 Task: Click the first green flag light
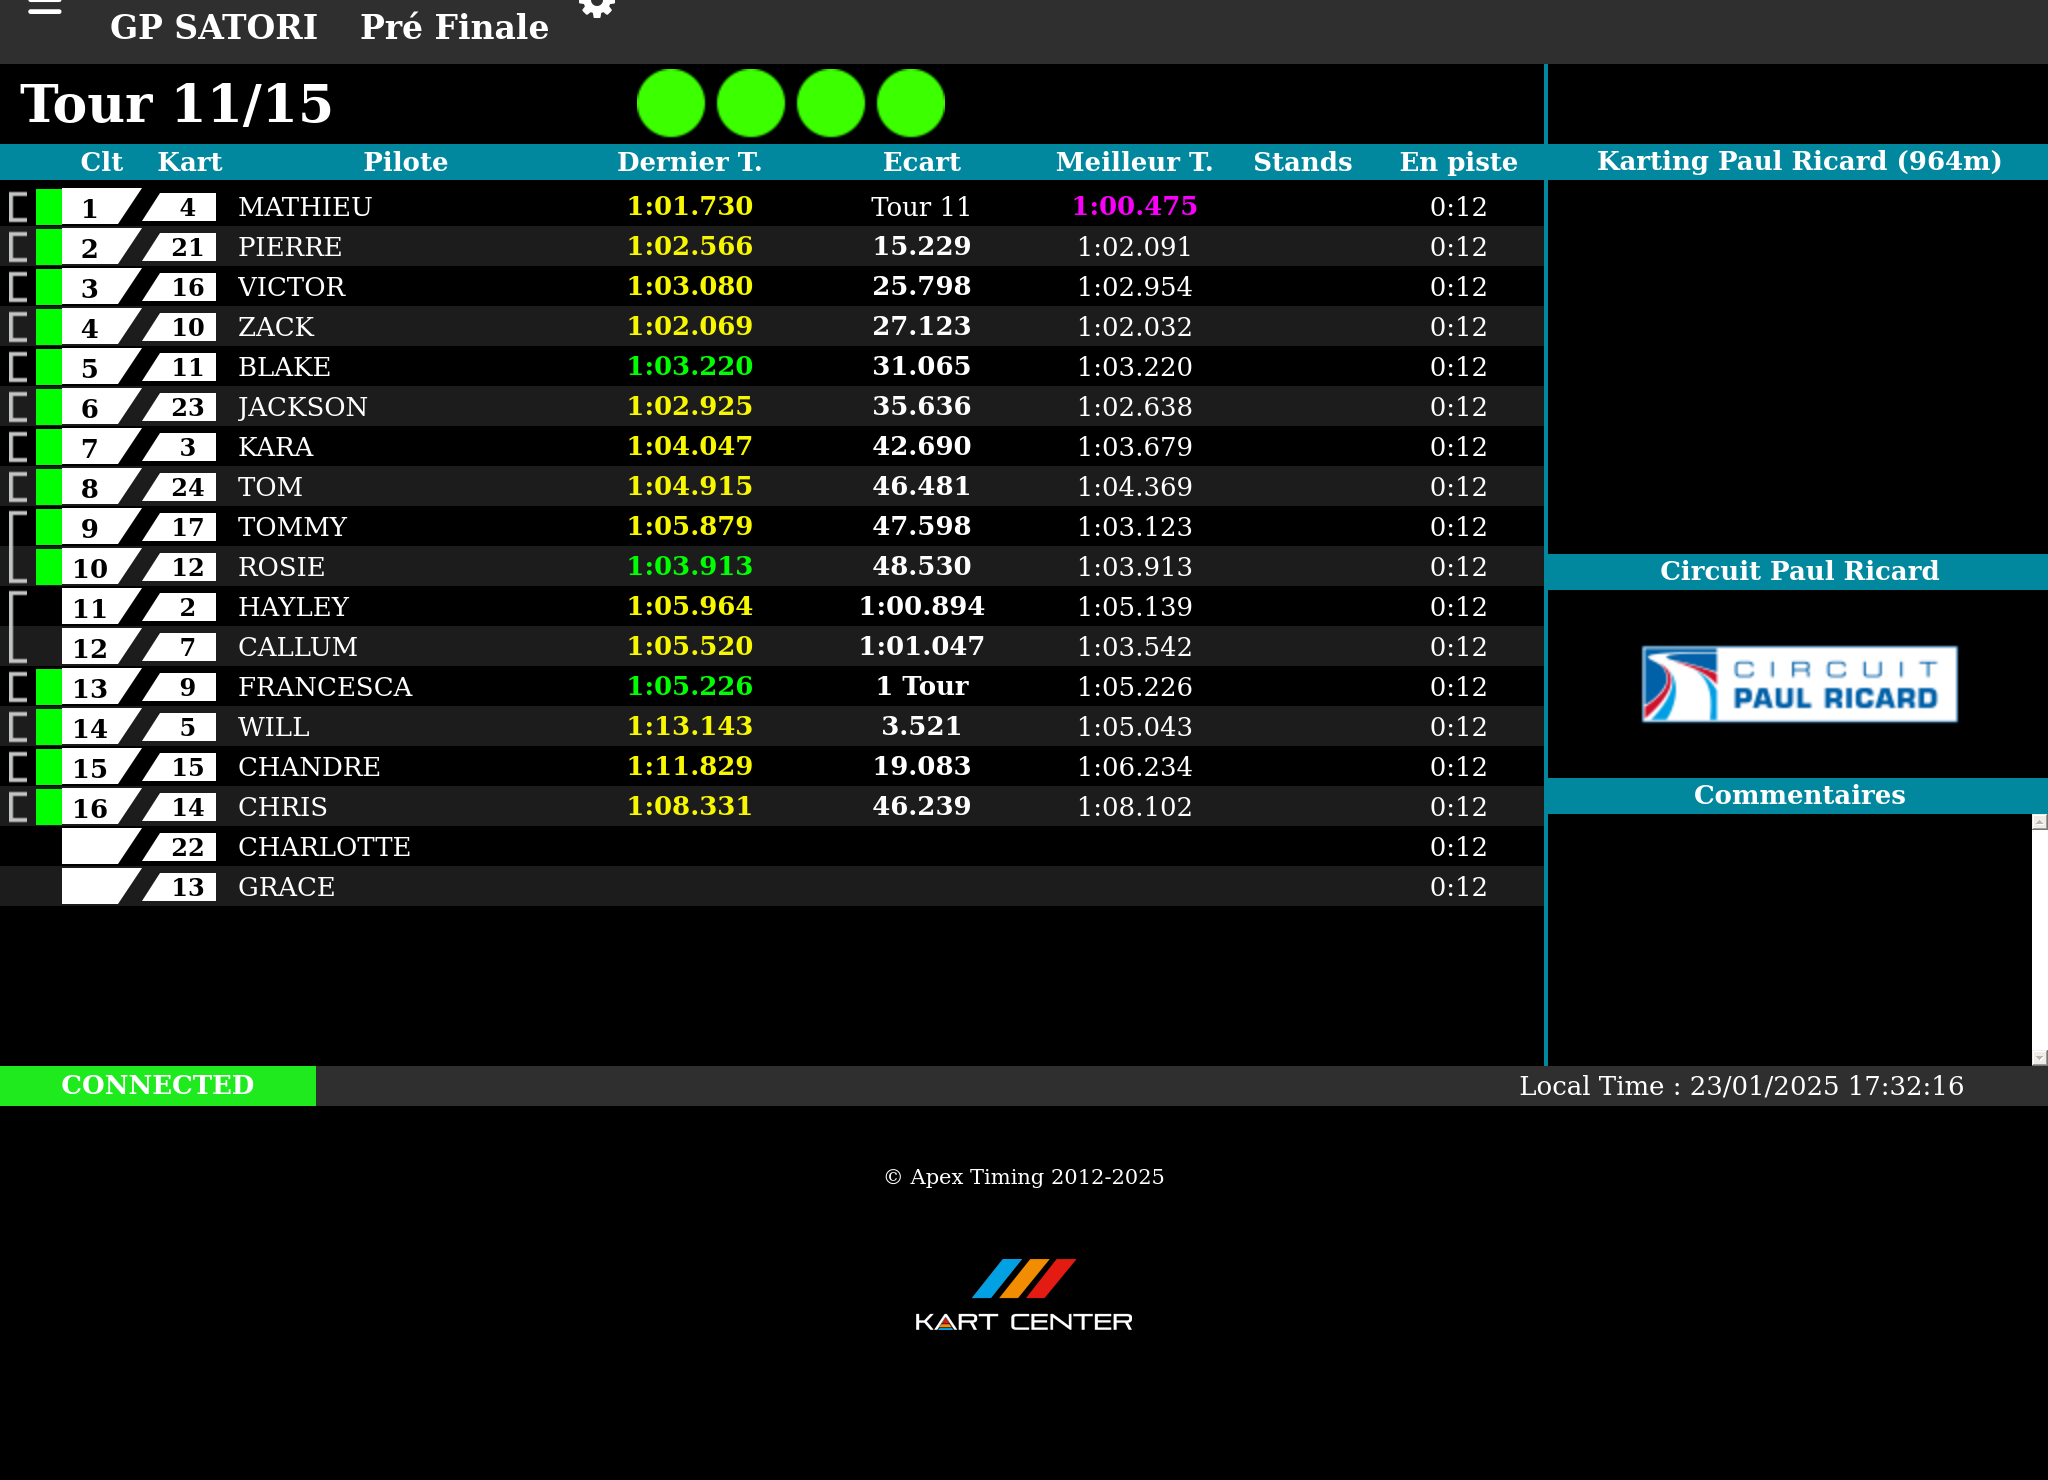pyautogui.click(x=671, y=103)
